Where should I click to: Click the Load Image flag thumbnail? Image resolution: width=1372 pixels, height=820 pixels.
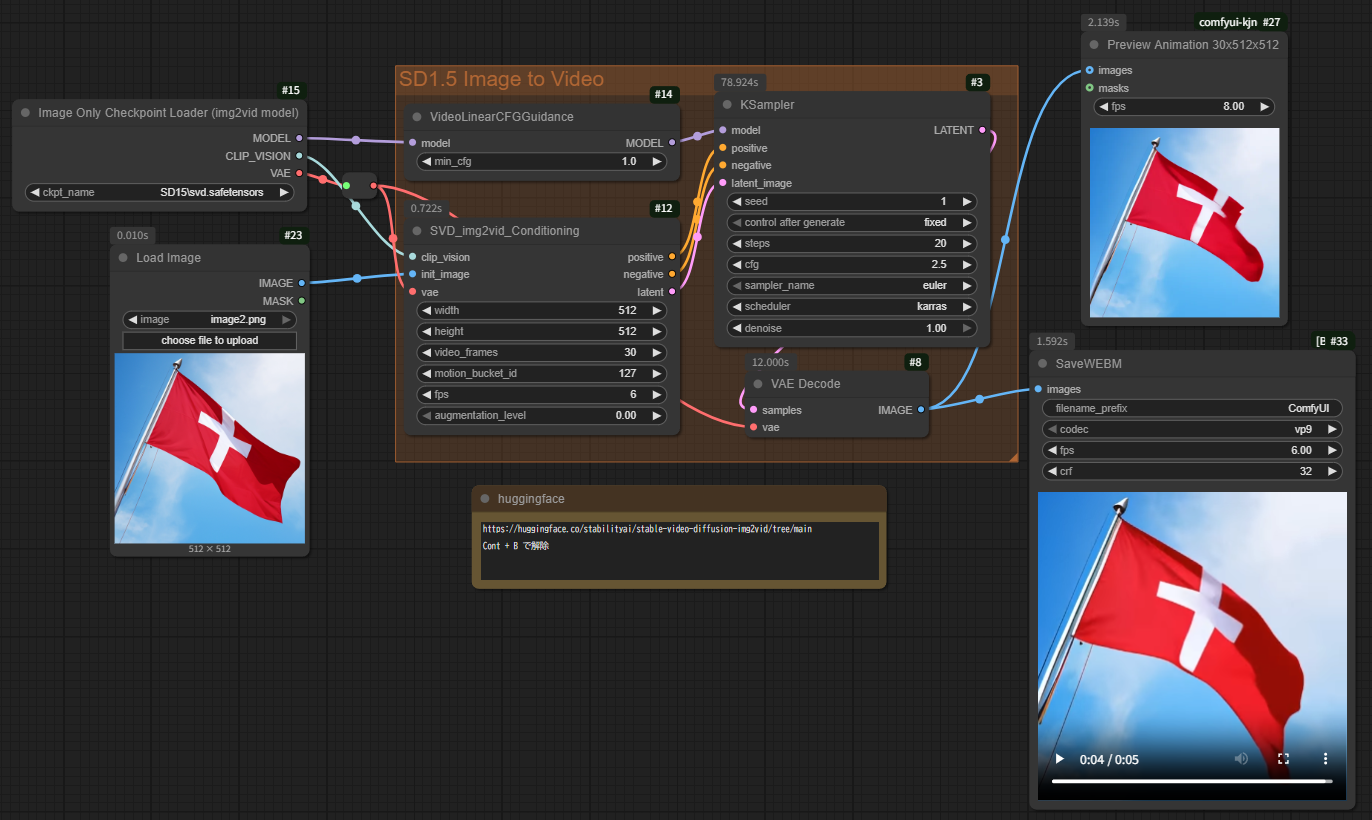pyautogui.click(x=210, y=448)
